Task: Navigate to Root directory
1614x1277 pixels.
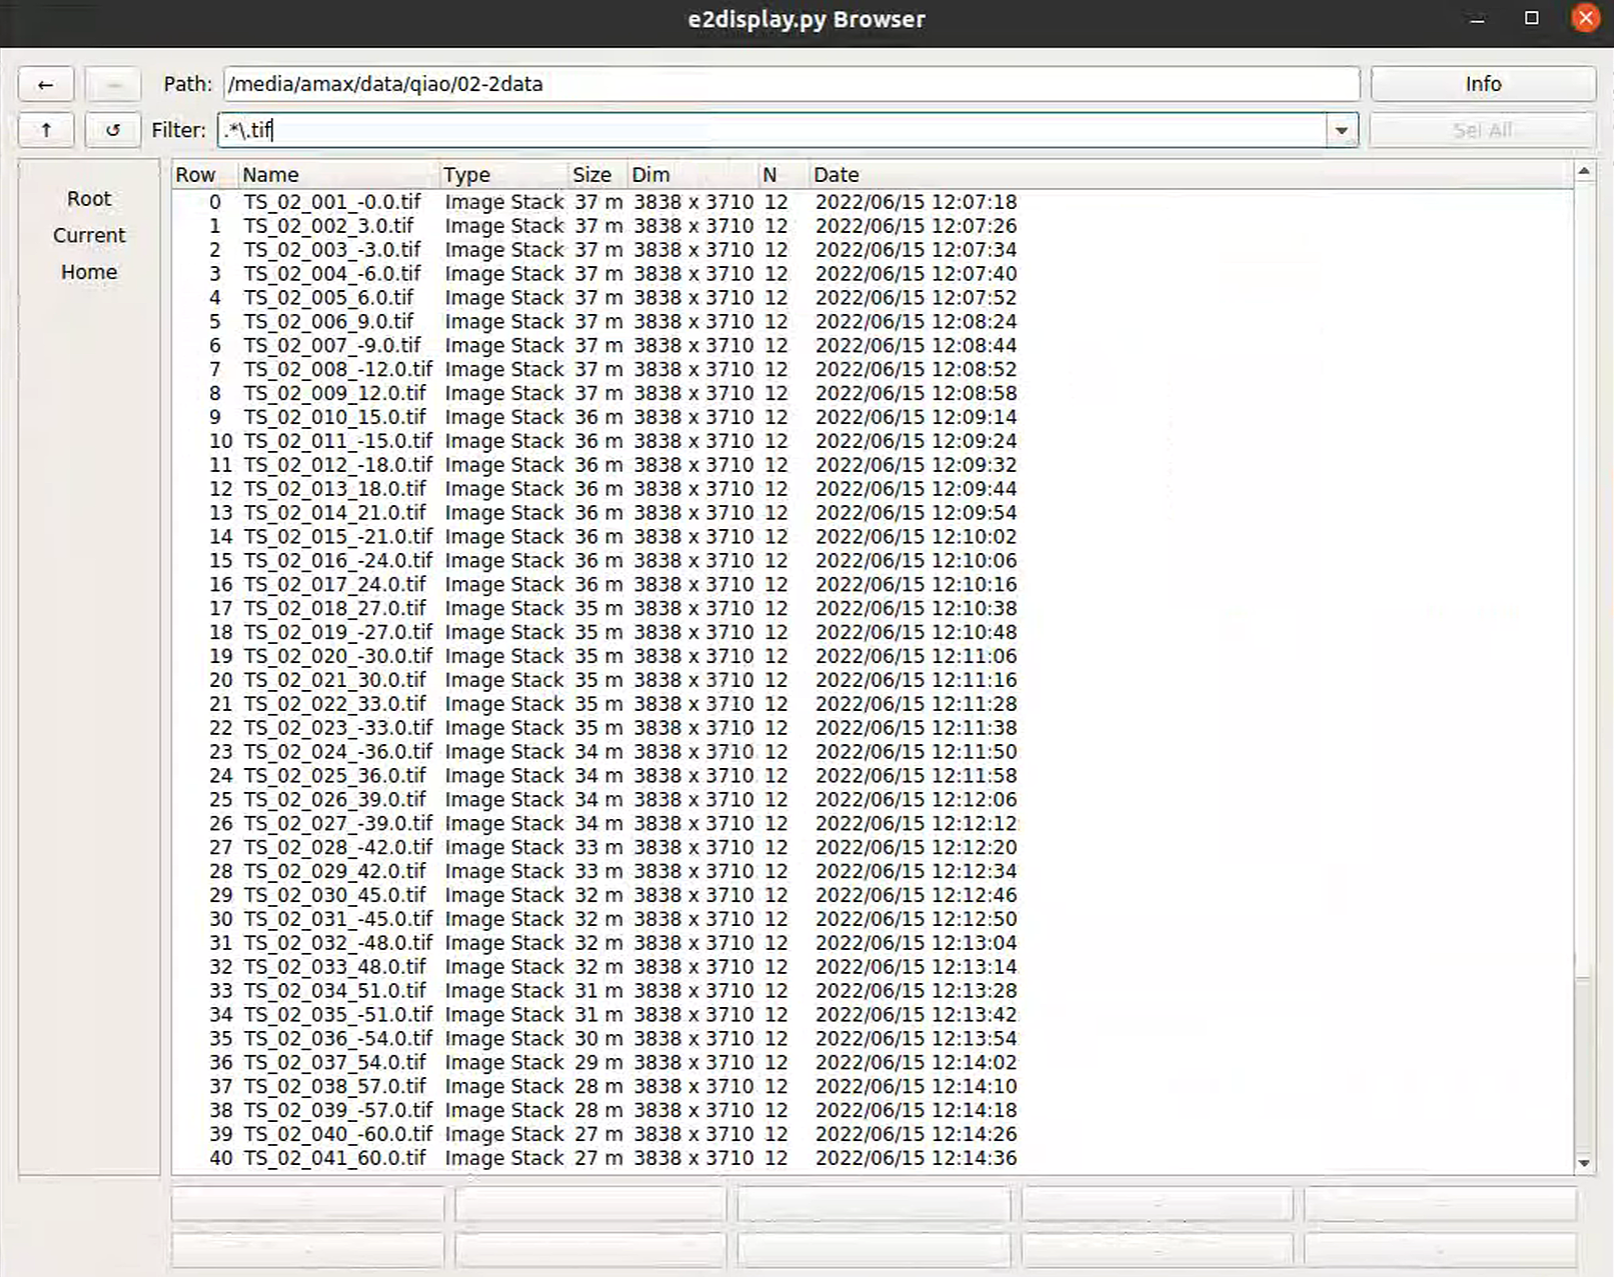Action: point(88,198)
